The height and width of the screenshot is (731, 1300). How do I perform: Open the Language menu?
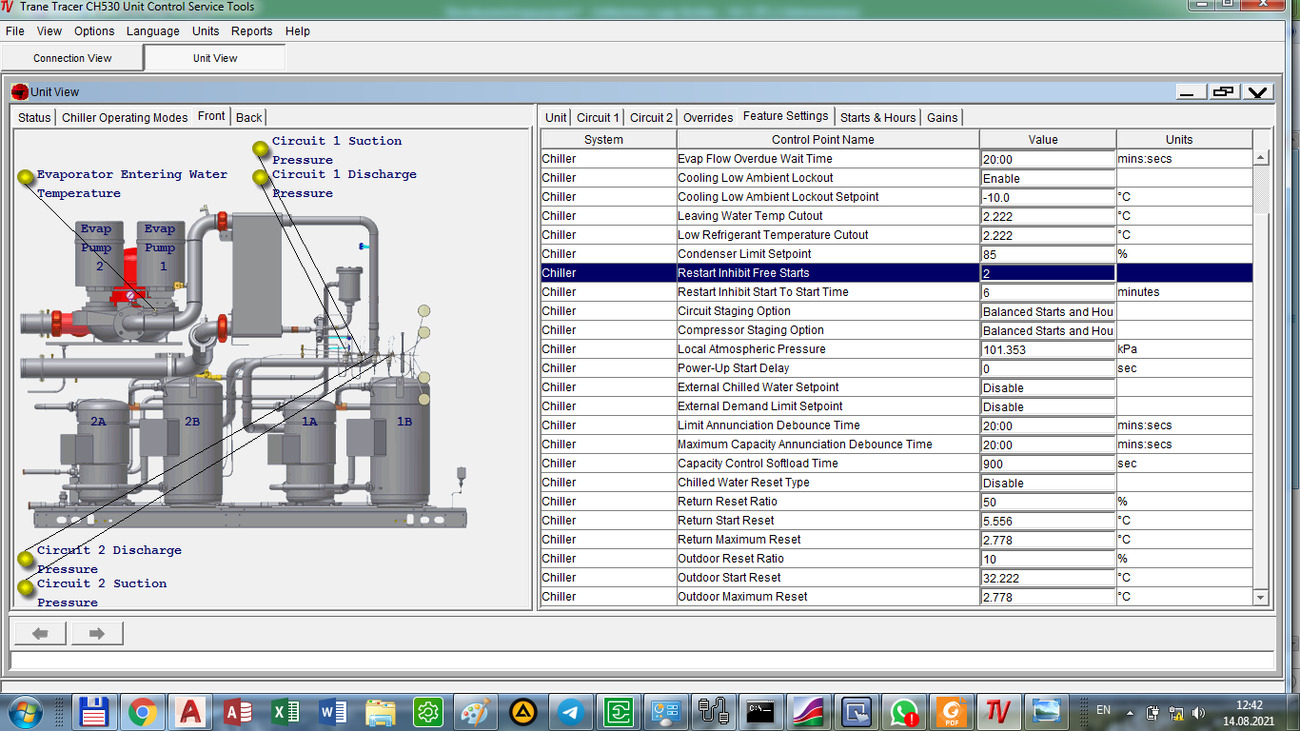(x=153, y=31)
